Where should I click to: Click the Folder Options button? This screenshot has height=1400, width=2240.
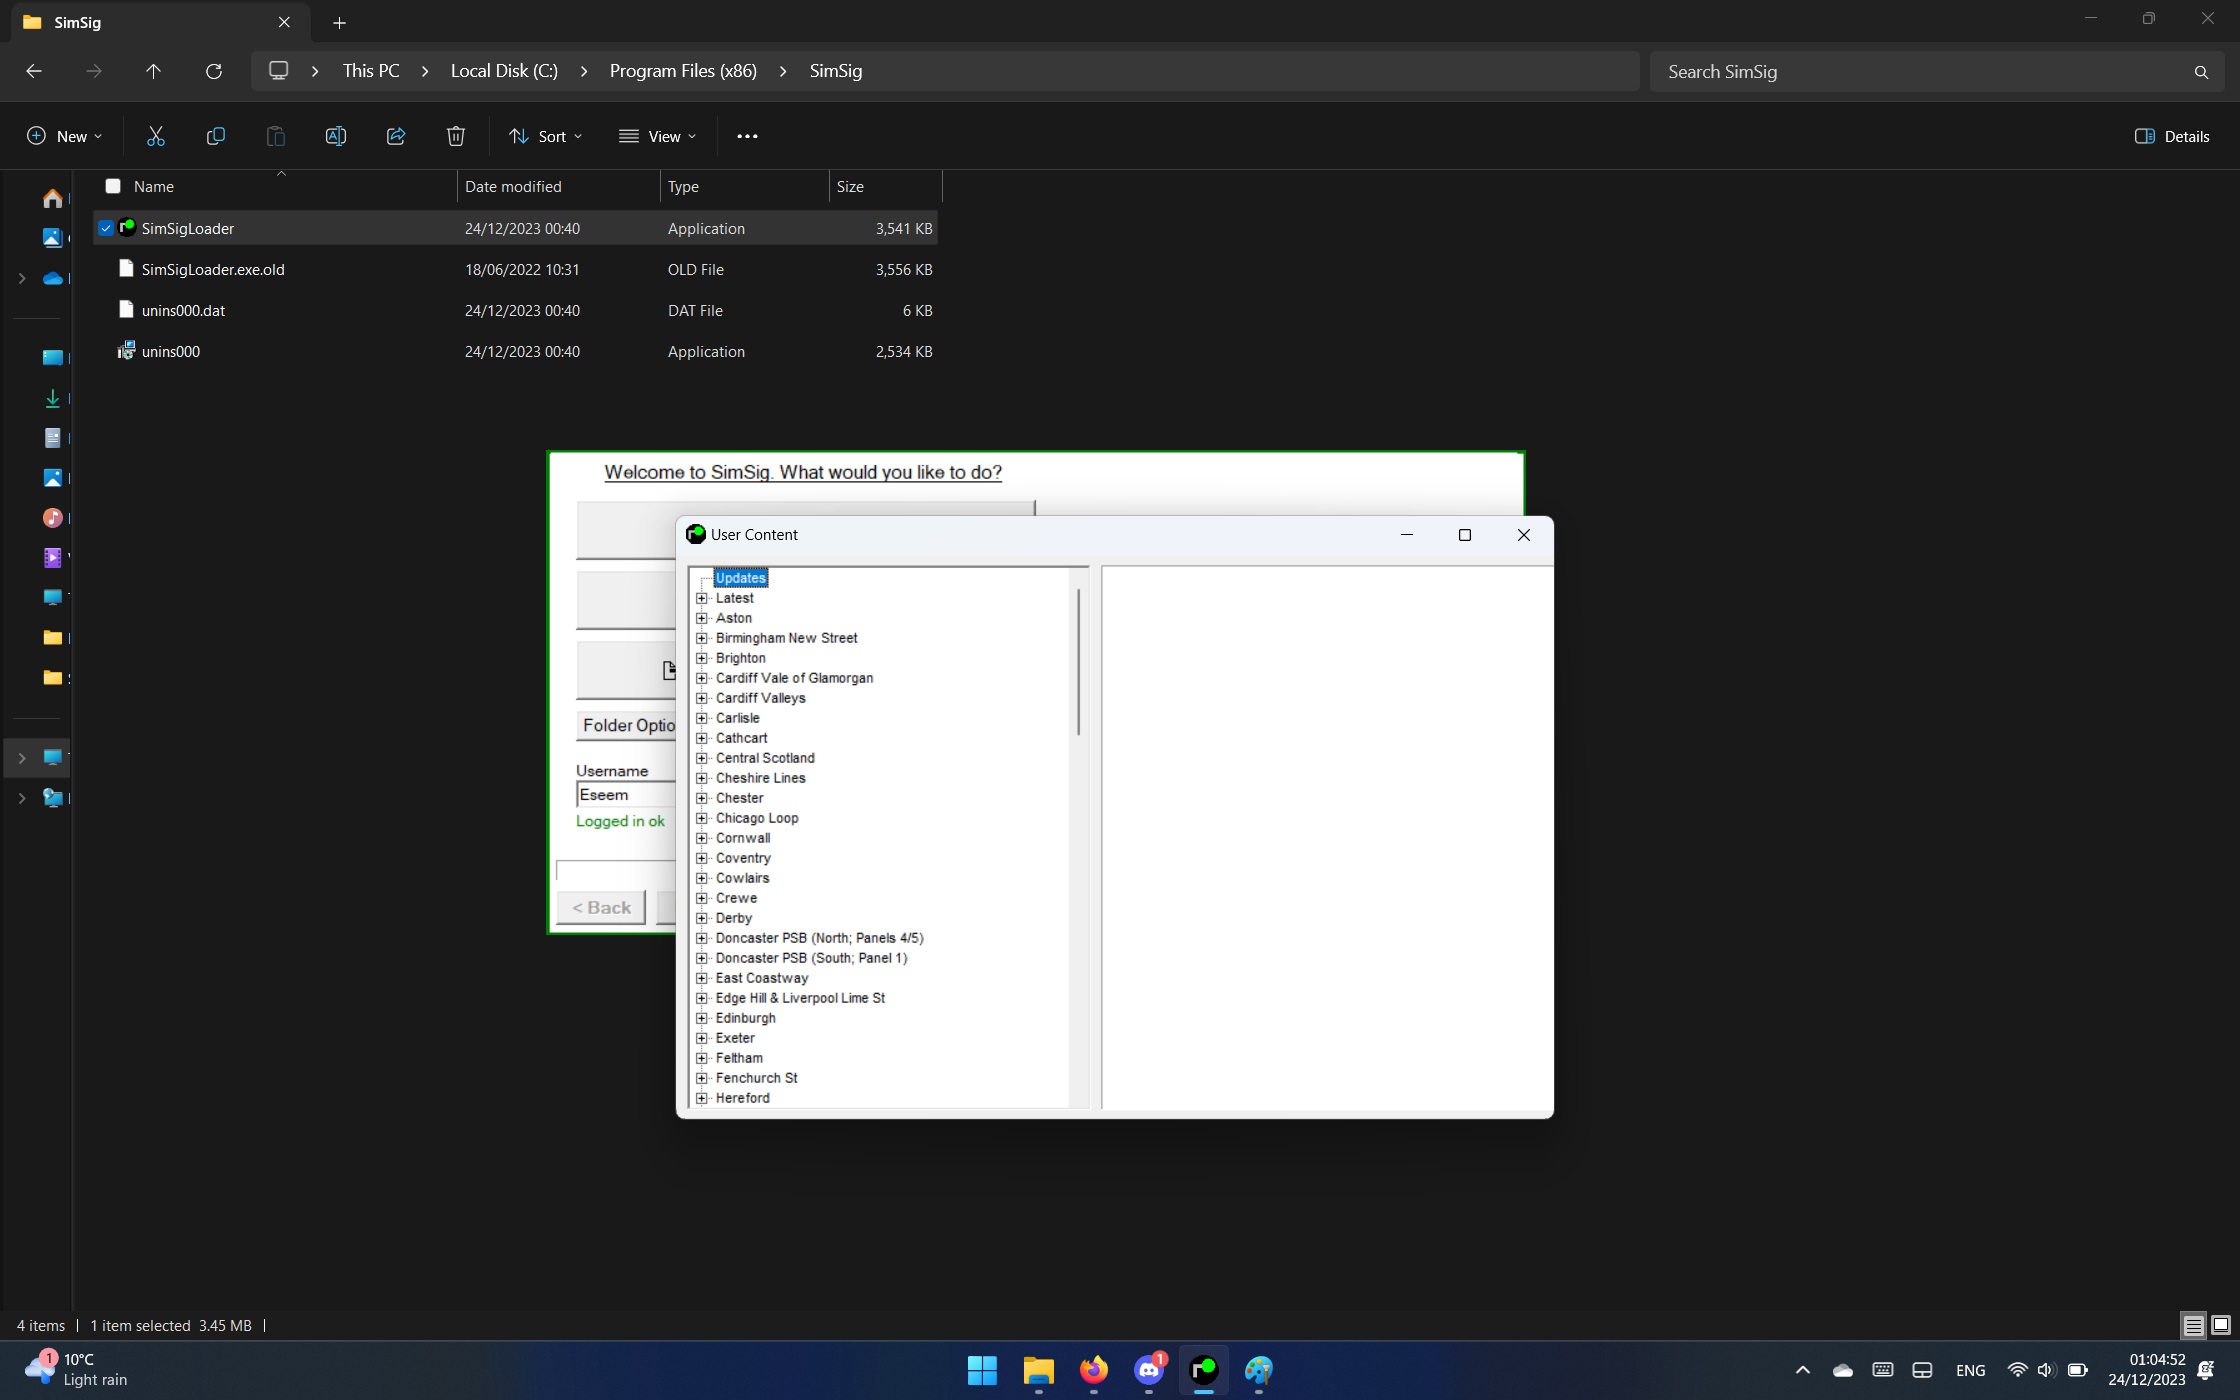628,725
